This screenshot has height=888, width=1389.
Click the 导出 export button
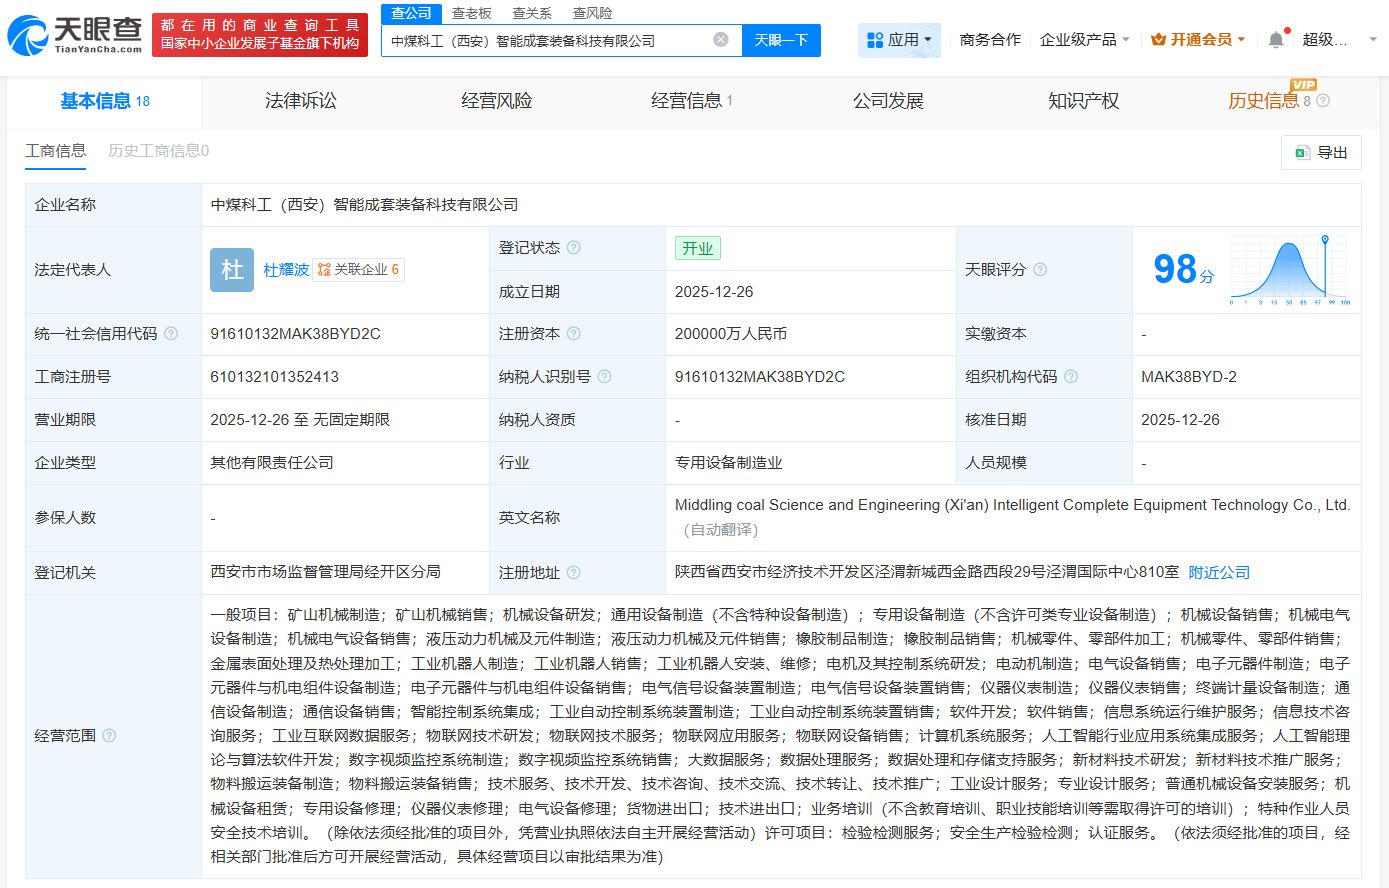click(1321, 152)
